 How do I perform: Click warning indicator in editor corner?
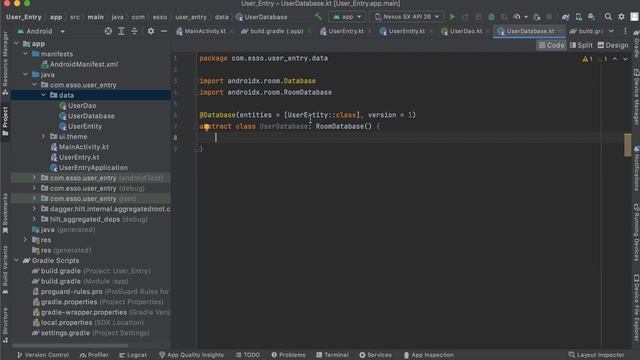[x=587, y=59]
